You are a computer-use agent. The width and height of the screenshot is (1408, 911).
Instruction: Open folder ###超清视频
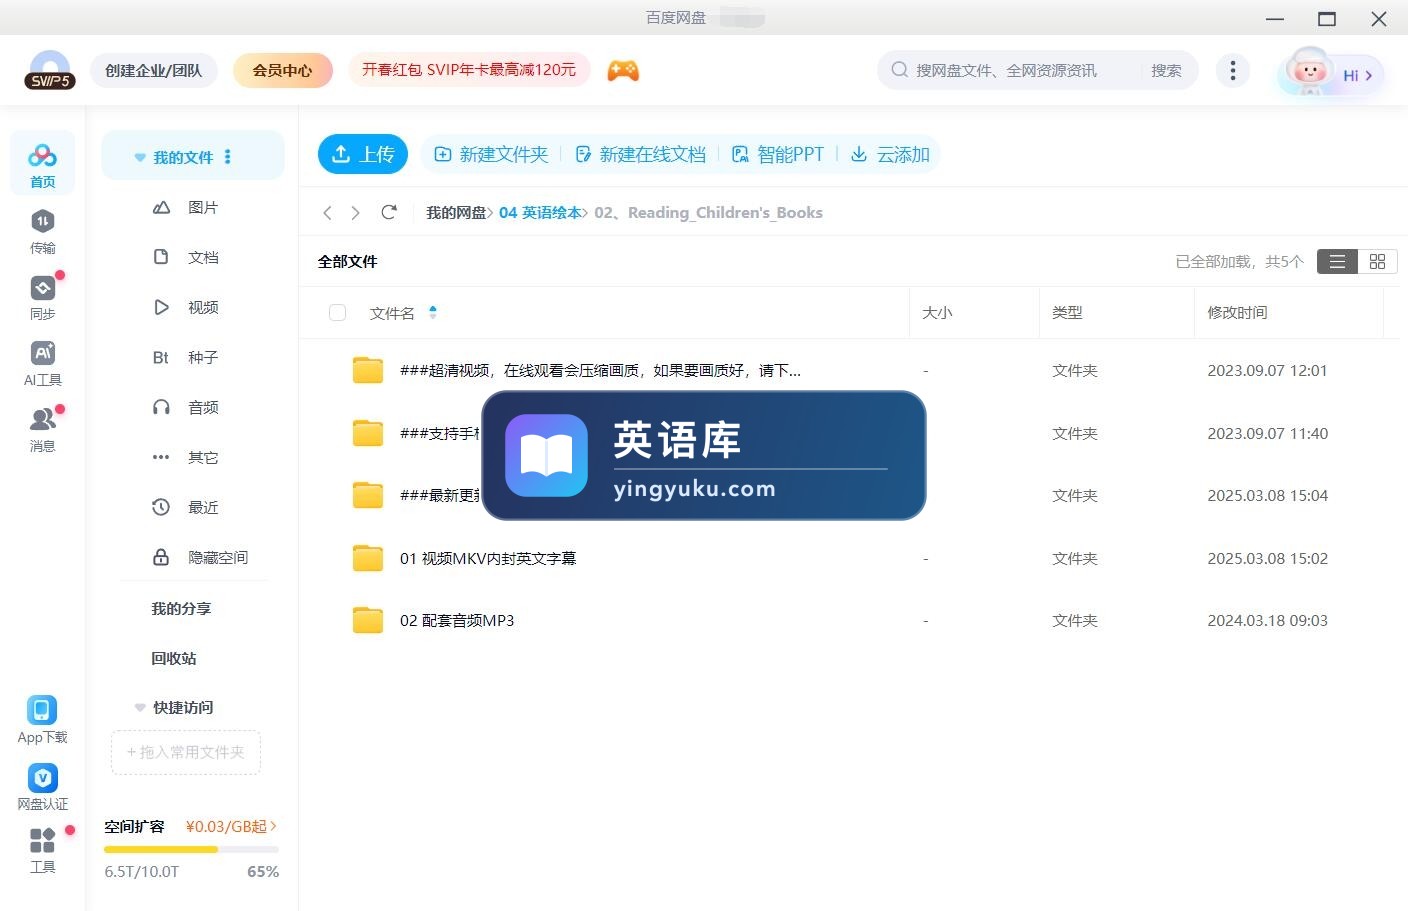point(600,370)
